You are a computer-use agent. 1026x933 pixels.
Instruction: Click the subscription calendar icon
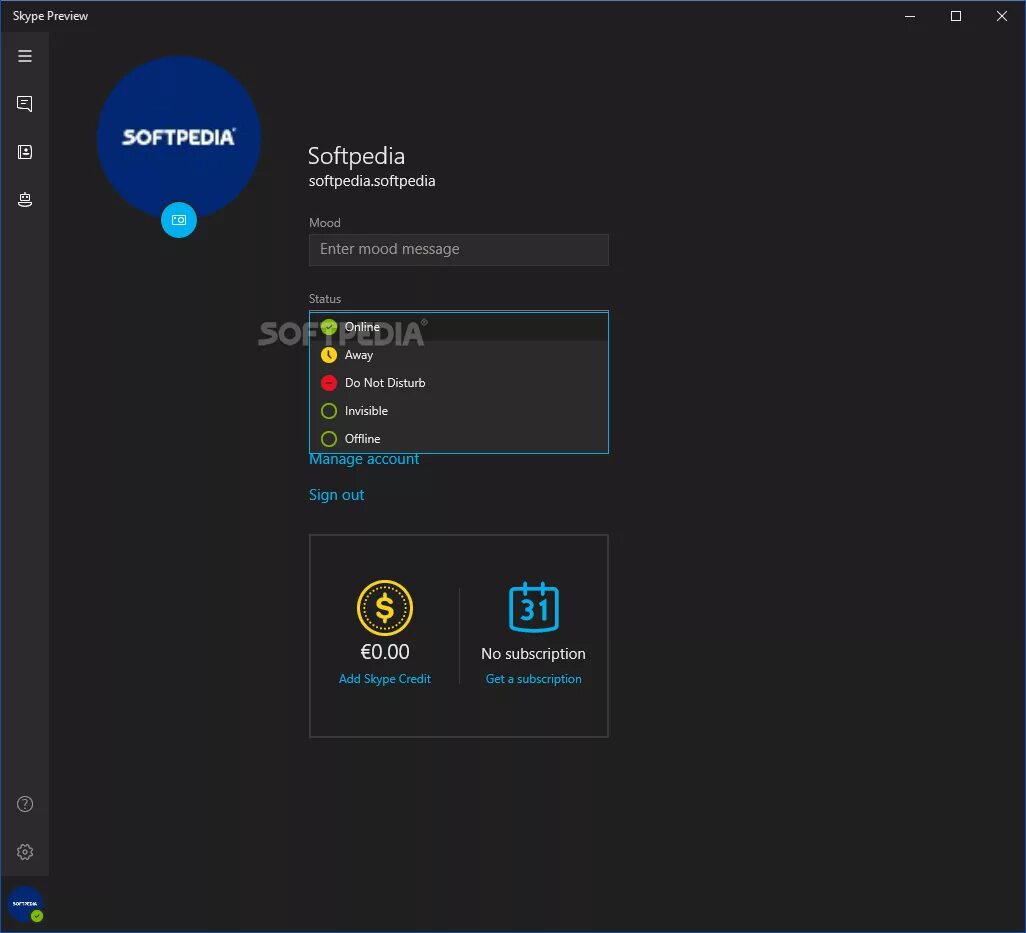[534, 607]
